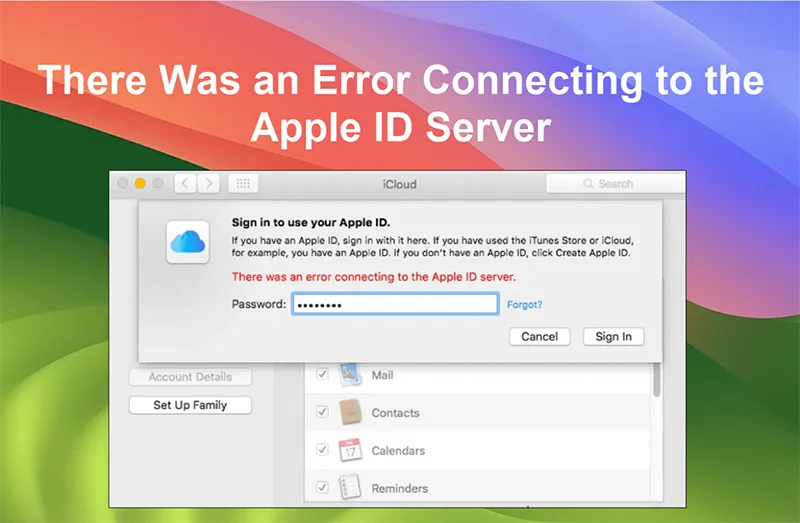This screenshot has width=800, height=523.
Task: Go forward with the right chevron button
Action: [x=209, y=183]
